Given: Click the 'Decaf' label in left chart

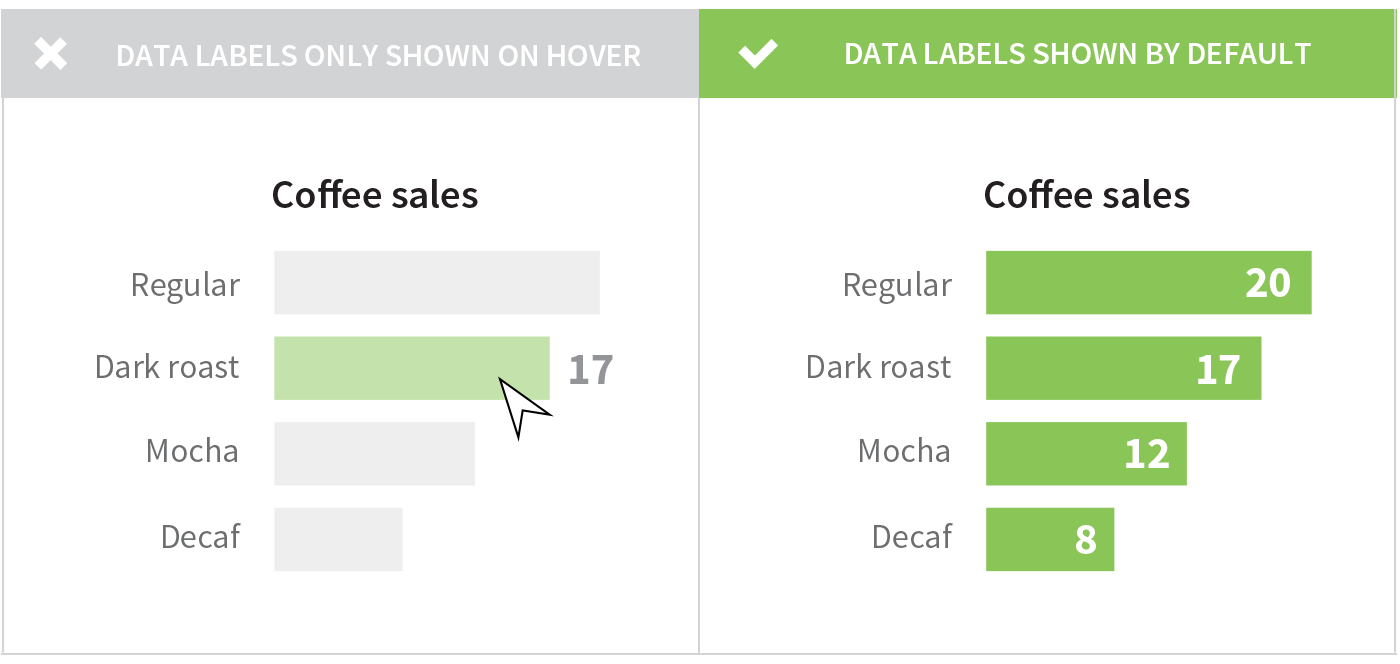Looking at the screenshot, I should click(201, 537).
